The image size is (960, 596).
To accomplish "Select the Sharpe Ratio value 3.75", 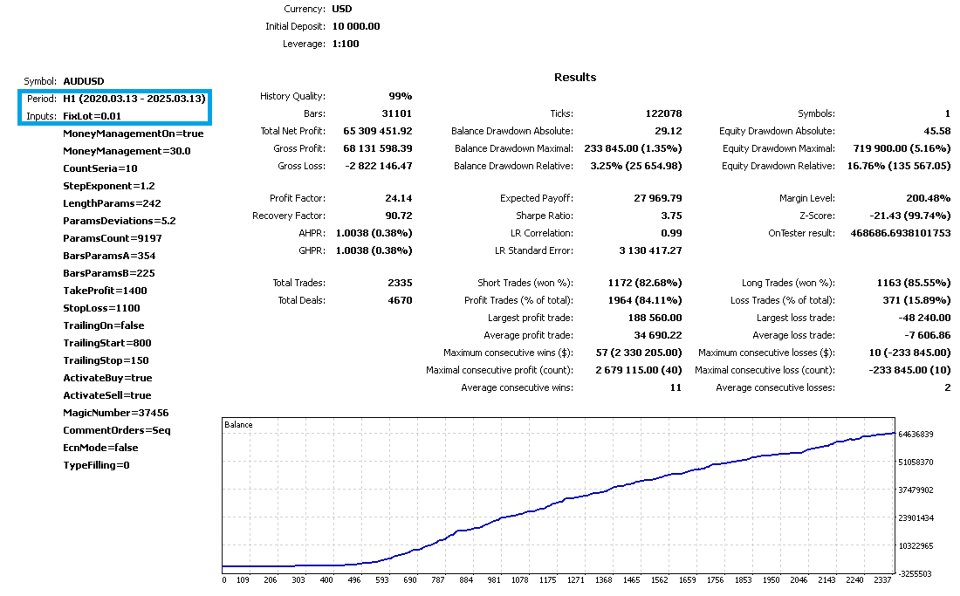I will pyautogui.click(x=671, y=216).
